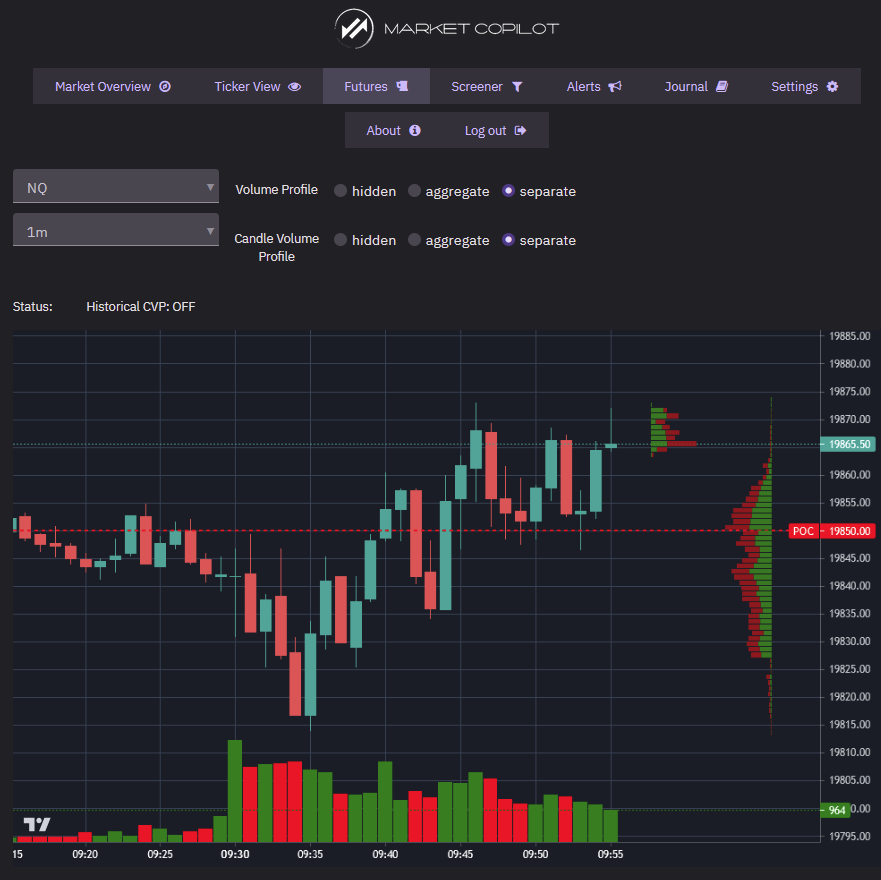
Task: Open the Alerts tab
Action: click(x=594, y=87)
